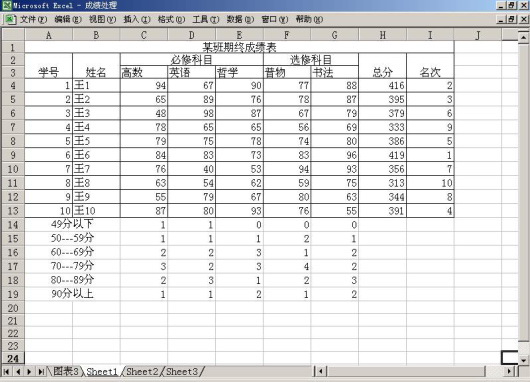Click the 英语 column heading cell

[x=192, y=72]
